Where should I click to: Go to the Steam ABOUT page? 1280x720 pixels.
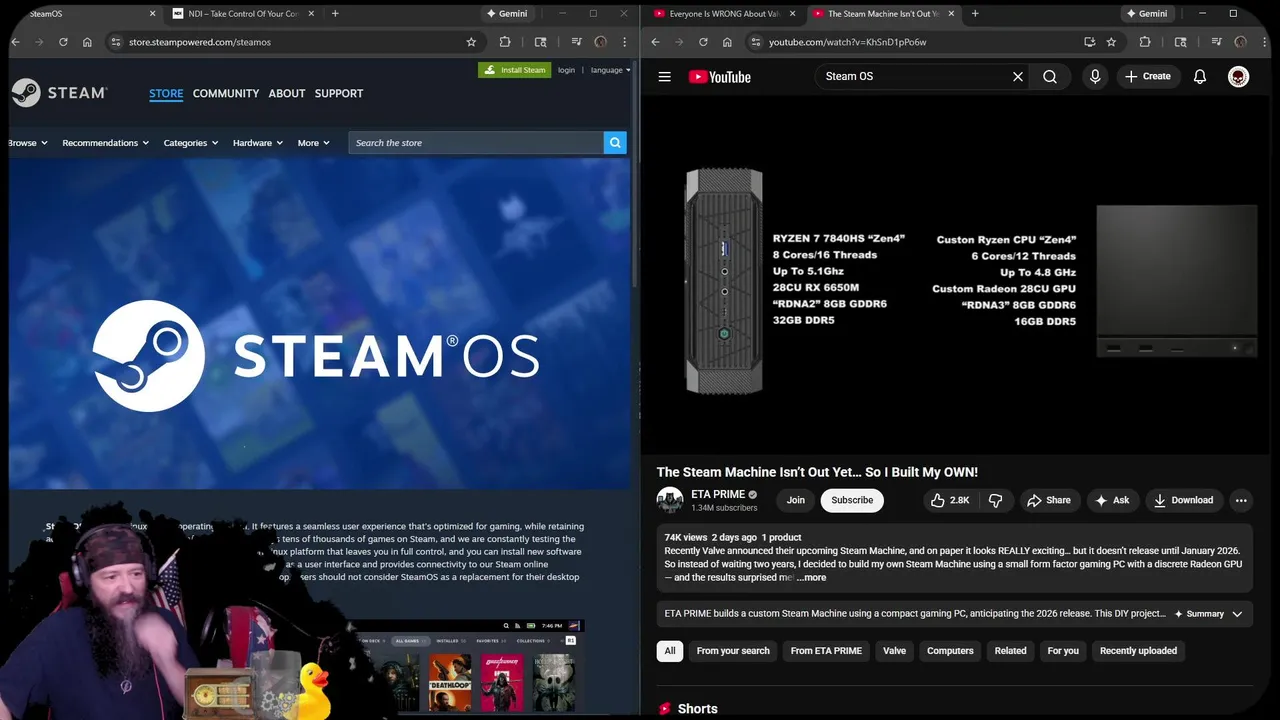click(x=287, y=93)
